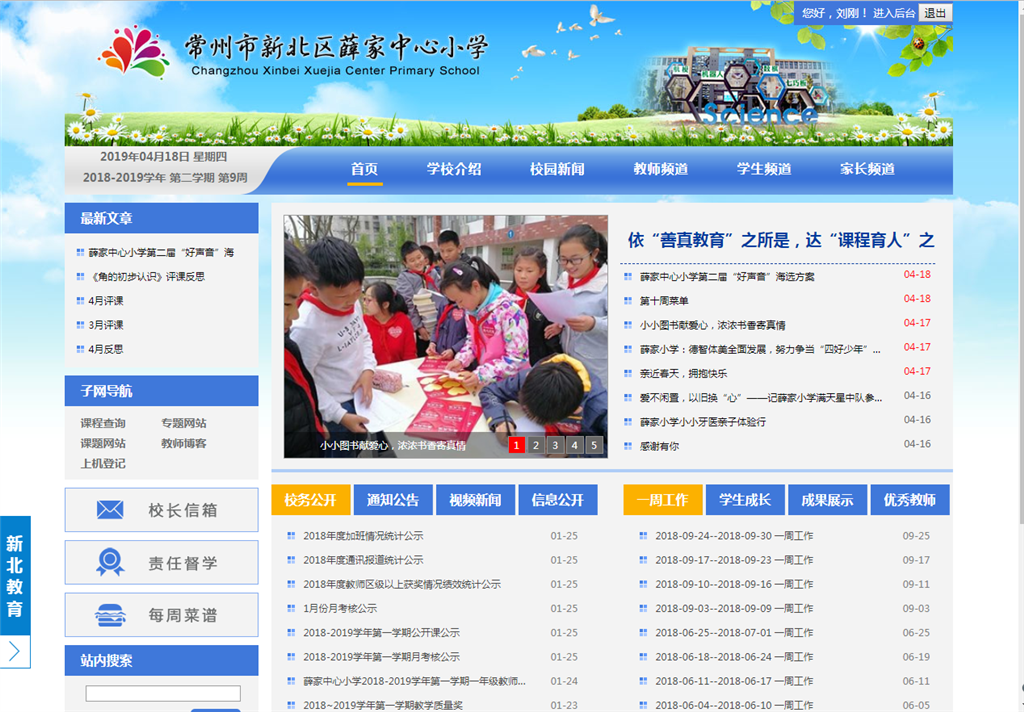Select the 通知公告 tab
This screenshot has width=1024, height=712.
(393, 500)
